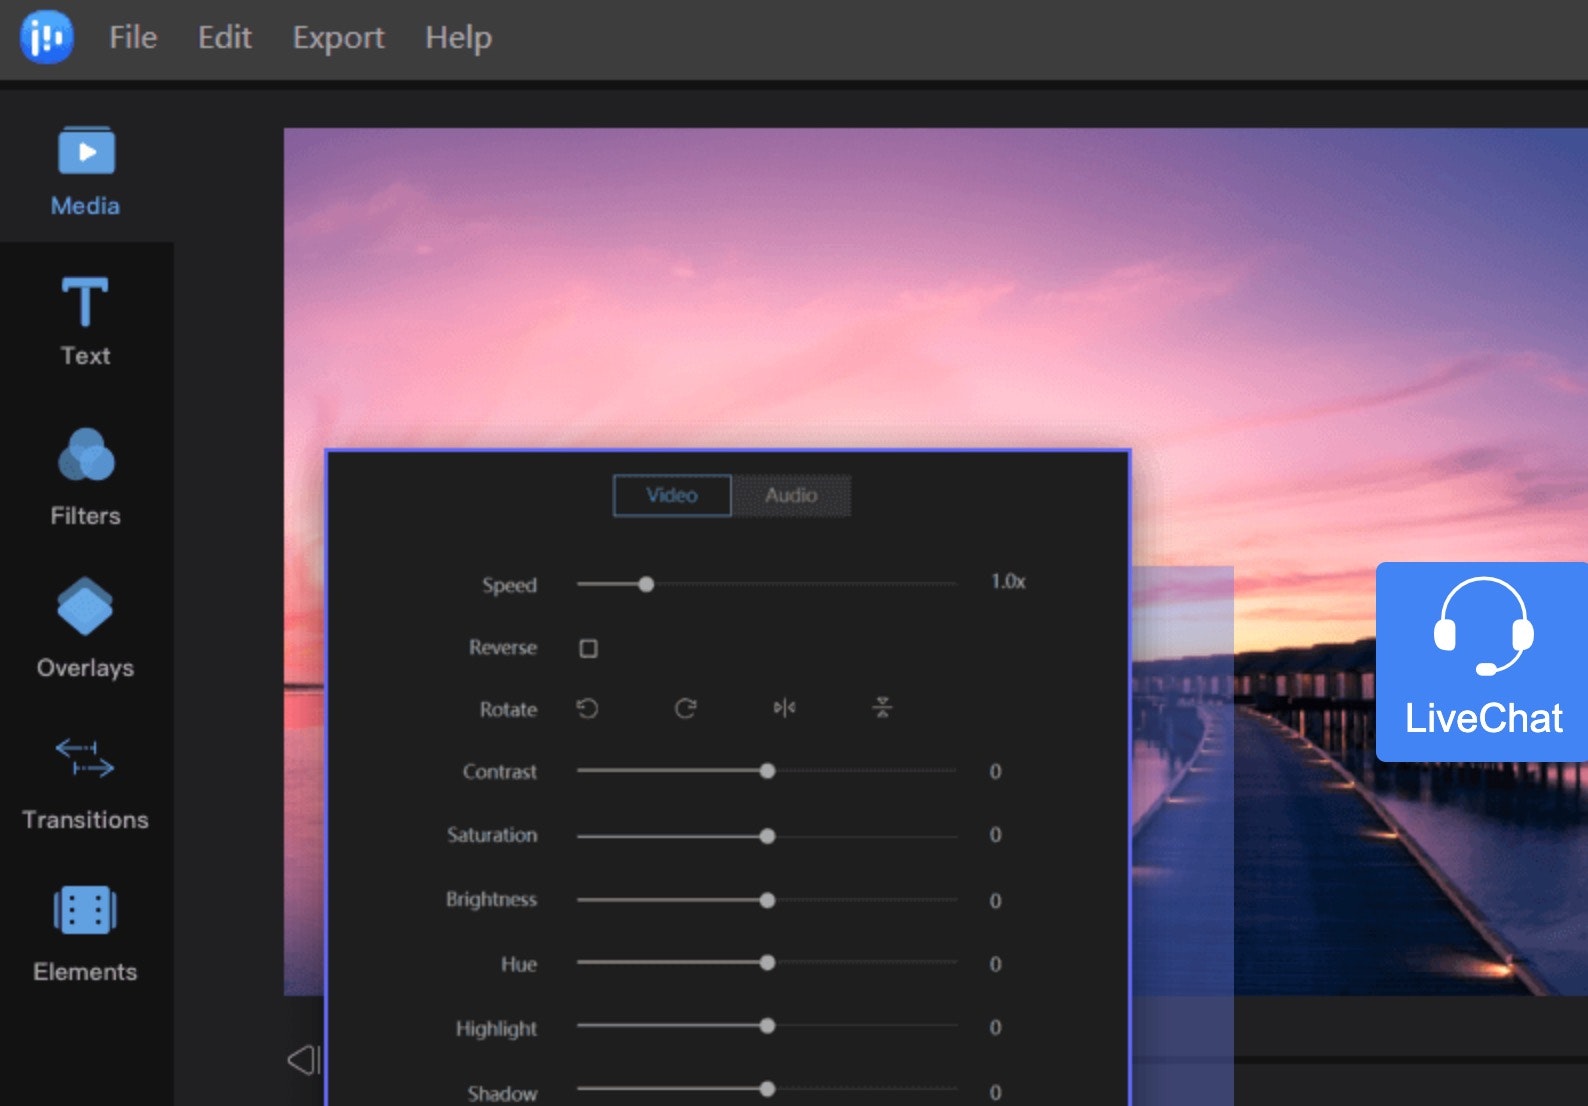This screenshot has height=1106, width=1588.
Task: Rotate video counterclockwise
Action: pos(588,709)
